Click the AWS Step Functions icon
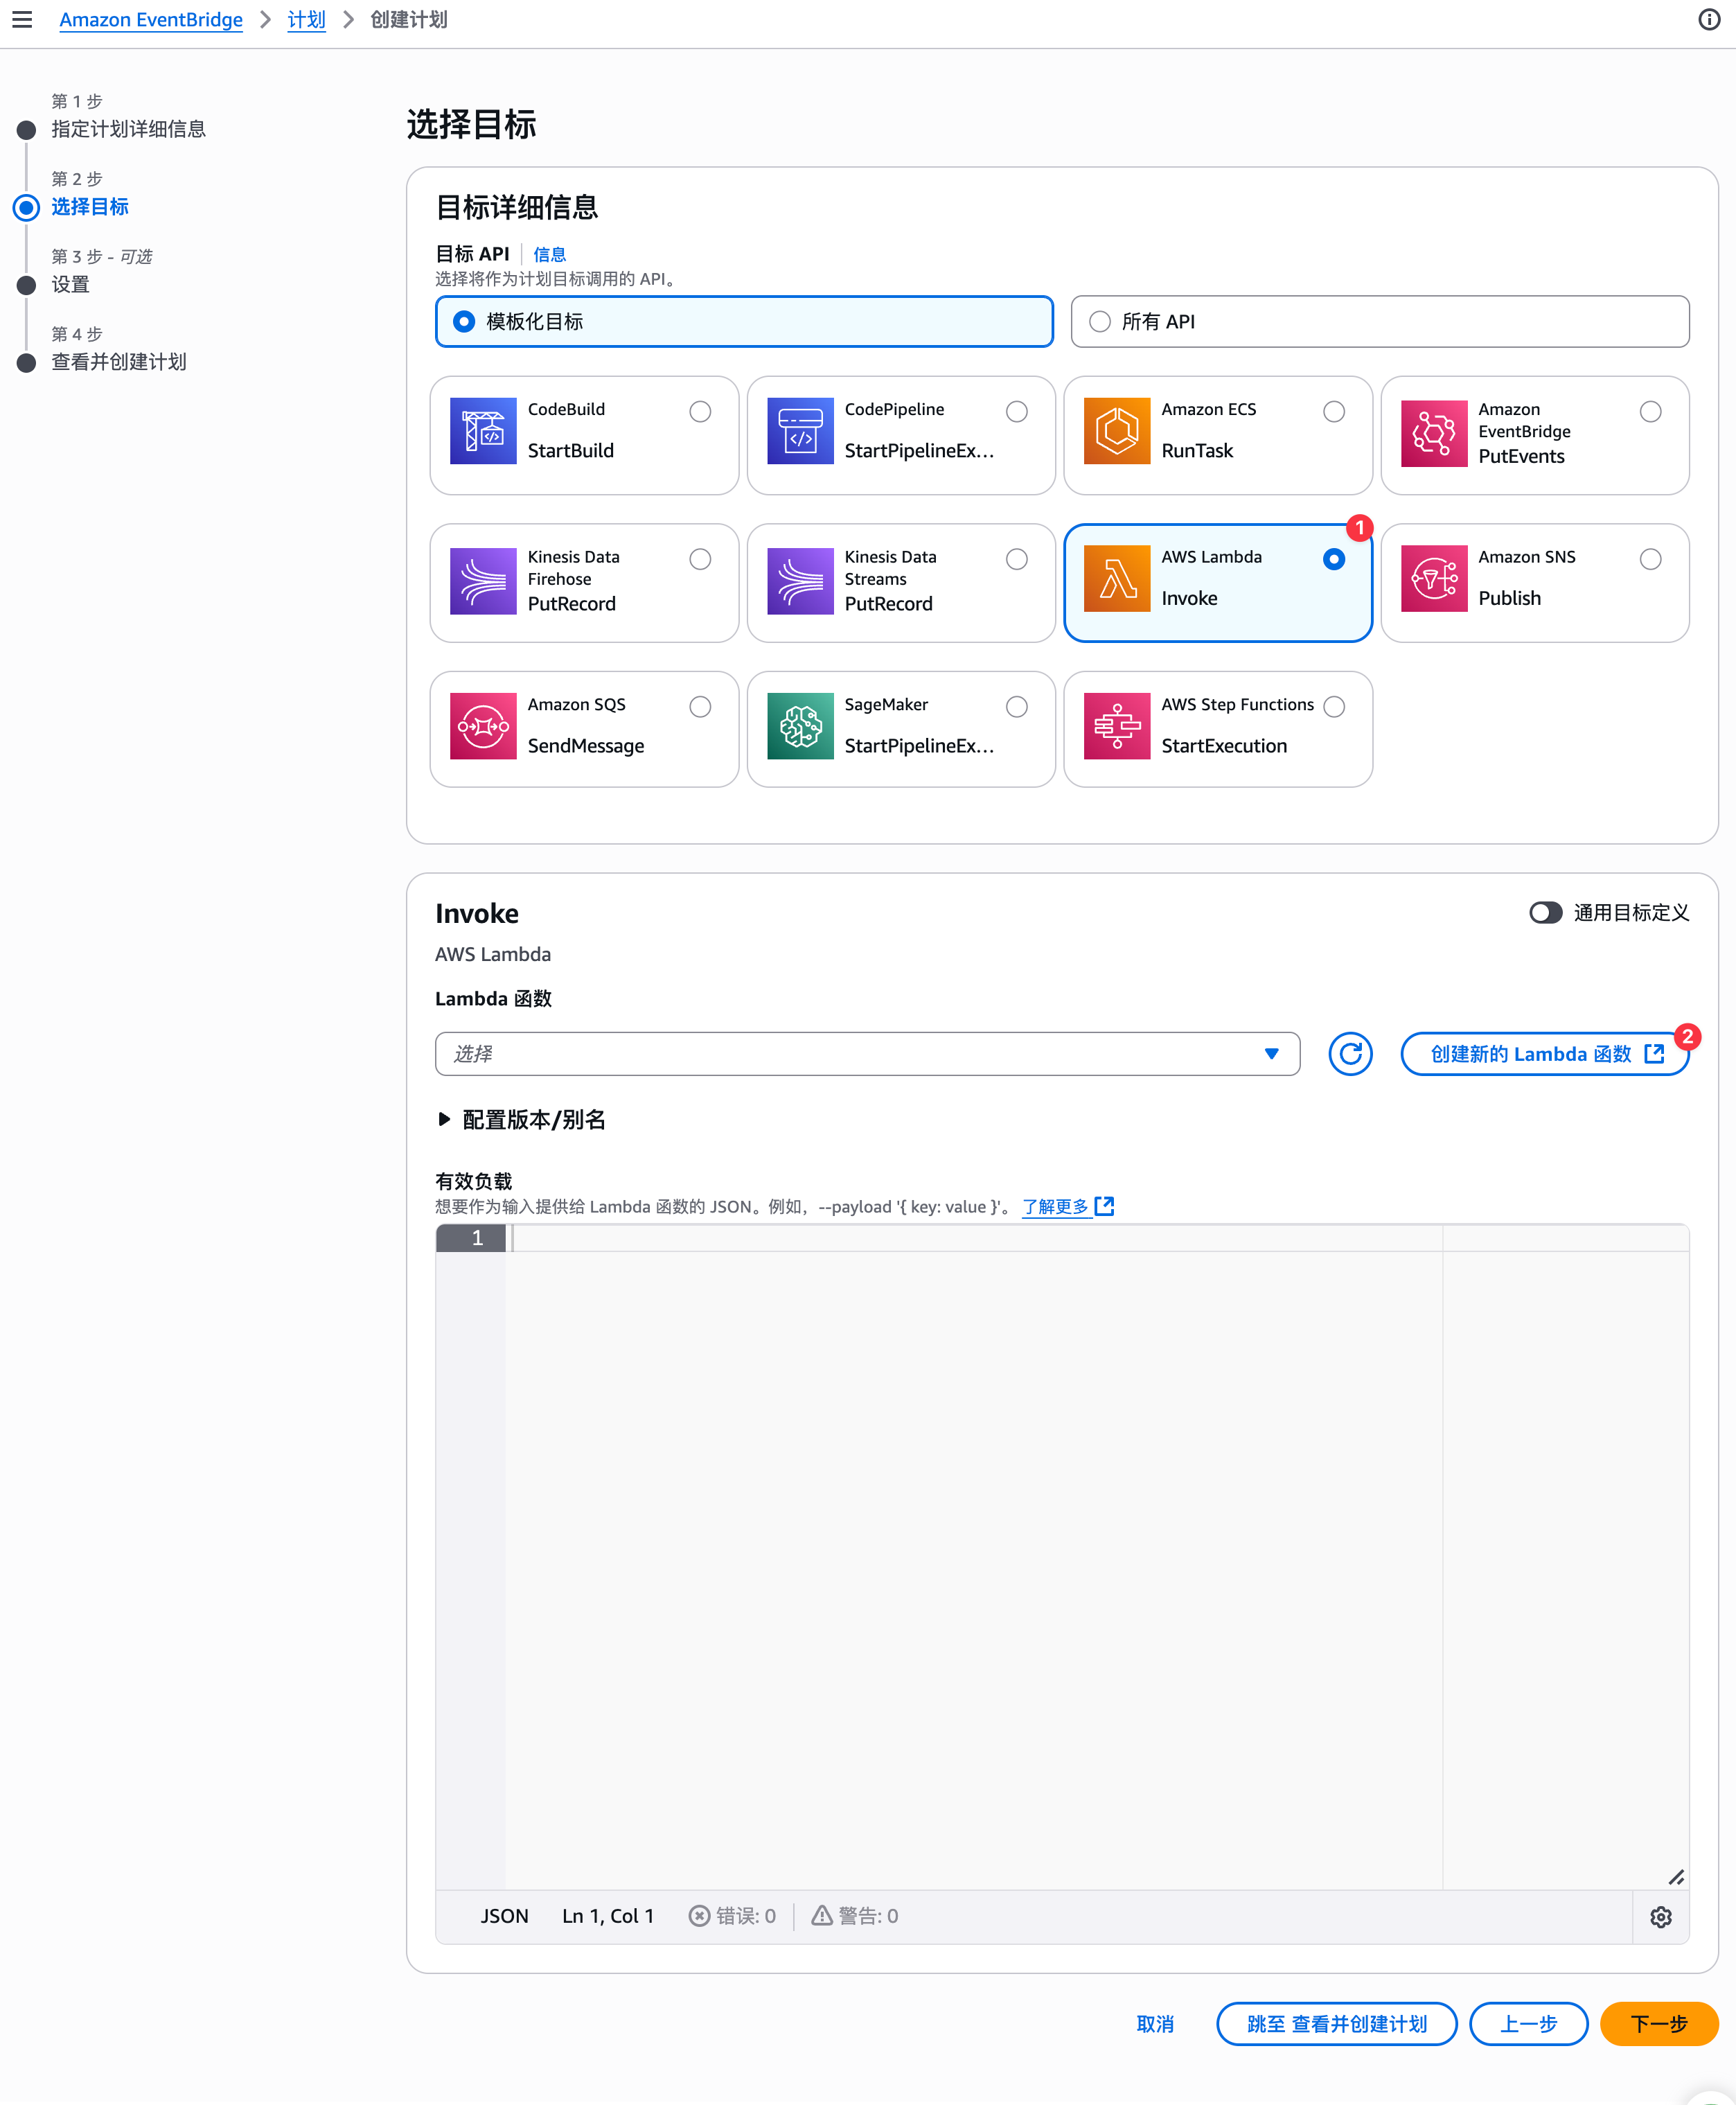The width and height of the screenshot is (1736, 2105). pyautogui.click(x=1116, y=726)
